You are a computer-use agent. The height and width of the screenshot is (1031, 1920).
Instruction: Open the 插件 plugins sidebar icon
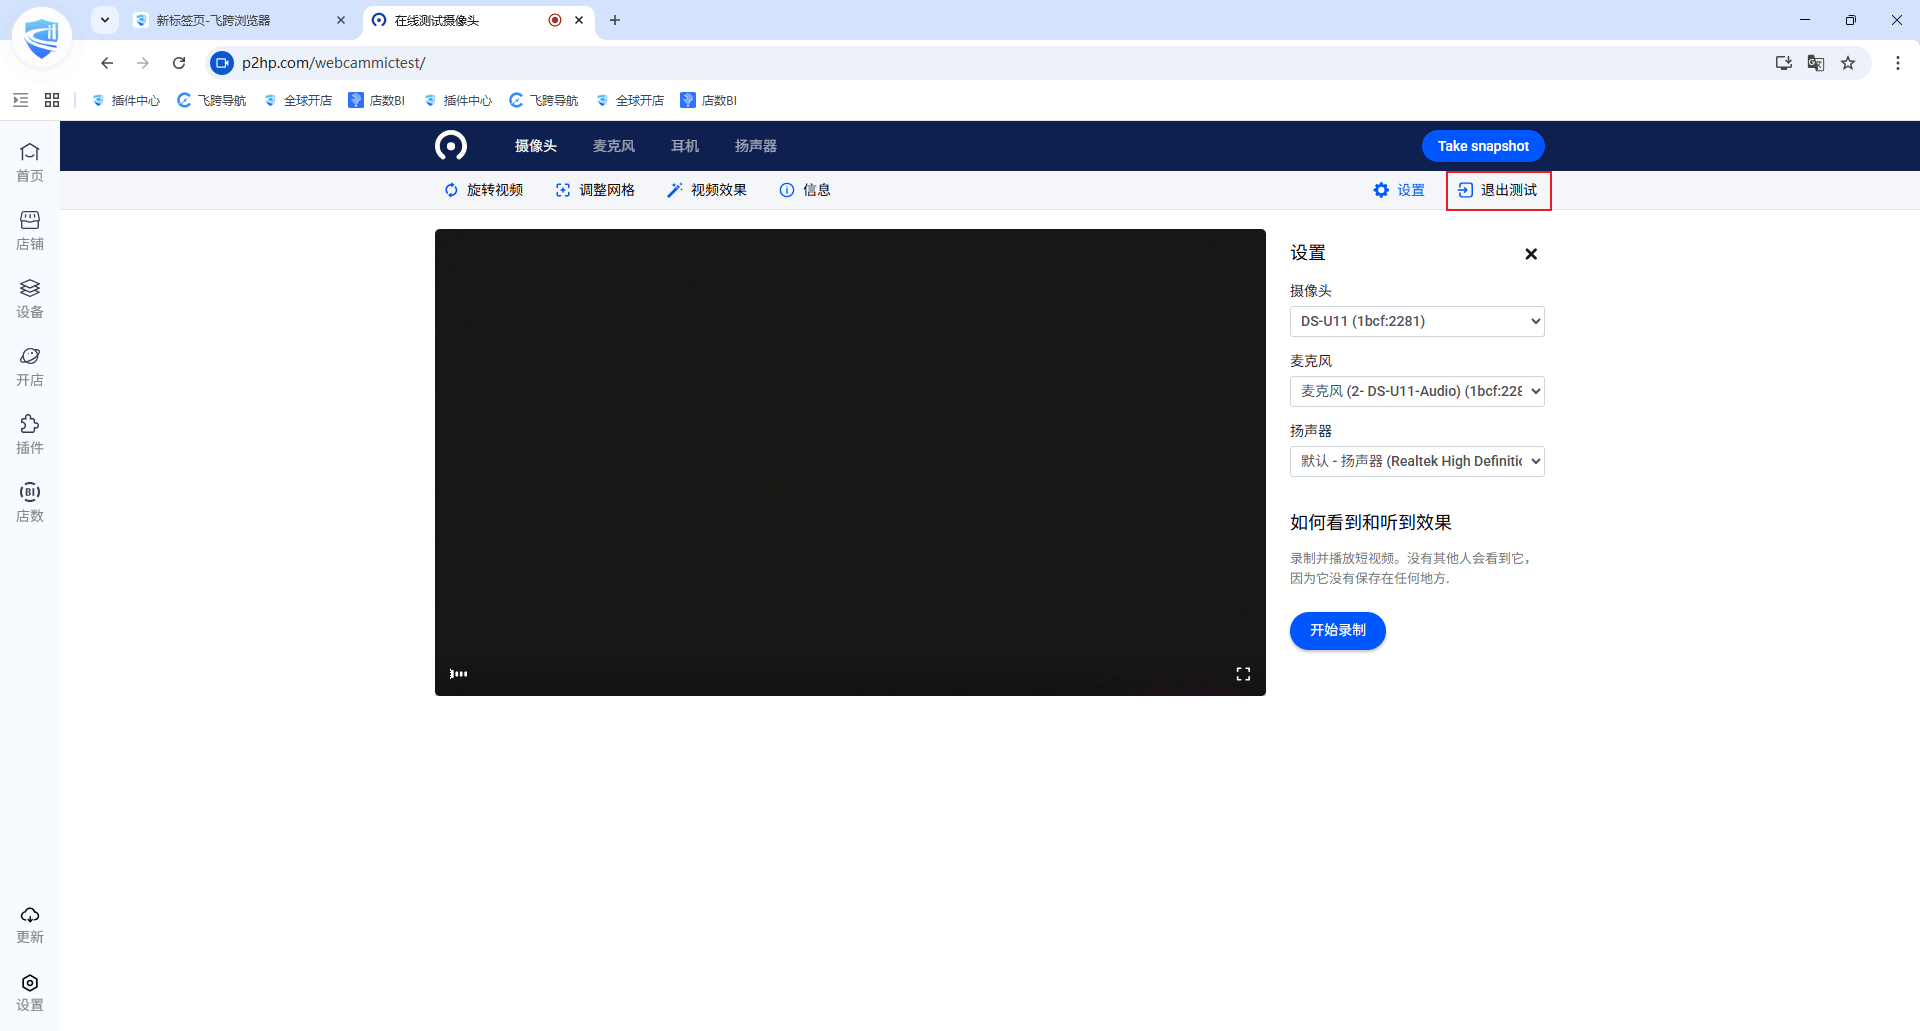tap(30, 434)
